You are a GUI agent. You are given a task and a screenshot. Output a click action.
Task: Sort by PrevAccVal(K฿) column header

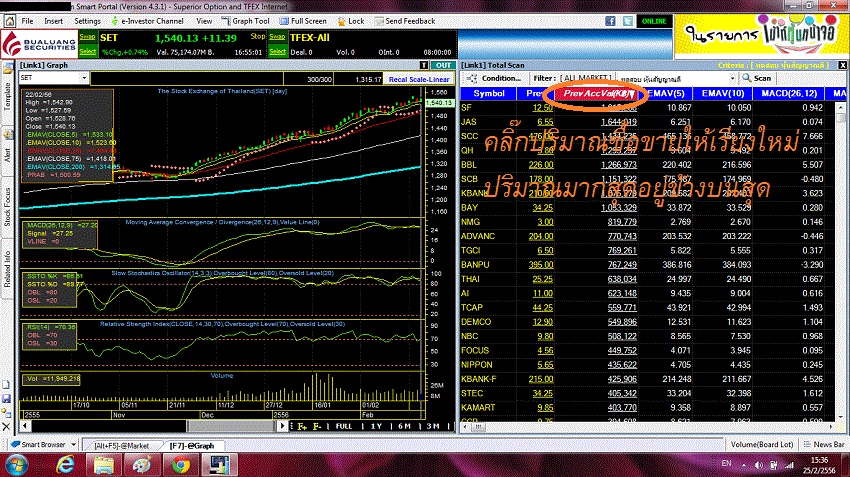[x=597, y=94]
